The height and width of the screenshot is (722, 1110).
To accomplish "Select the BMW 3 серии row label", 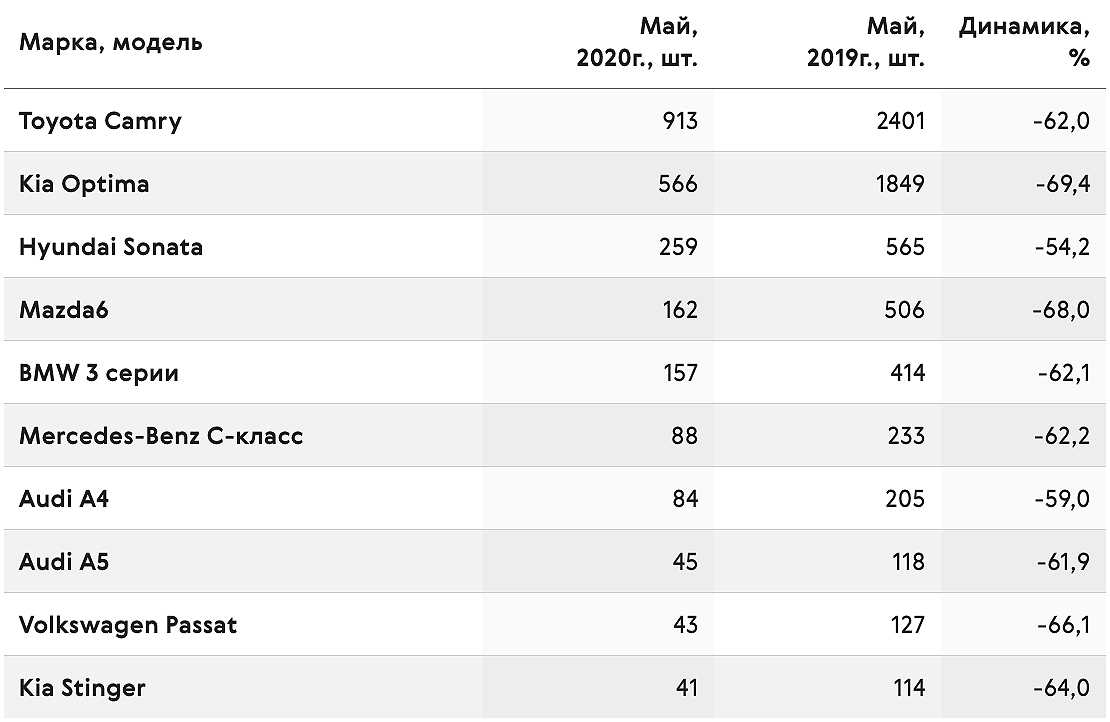I will (99, 373).
